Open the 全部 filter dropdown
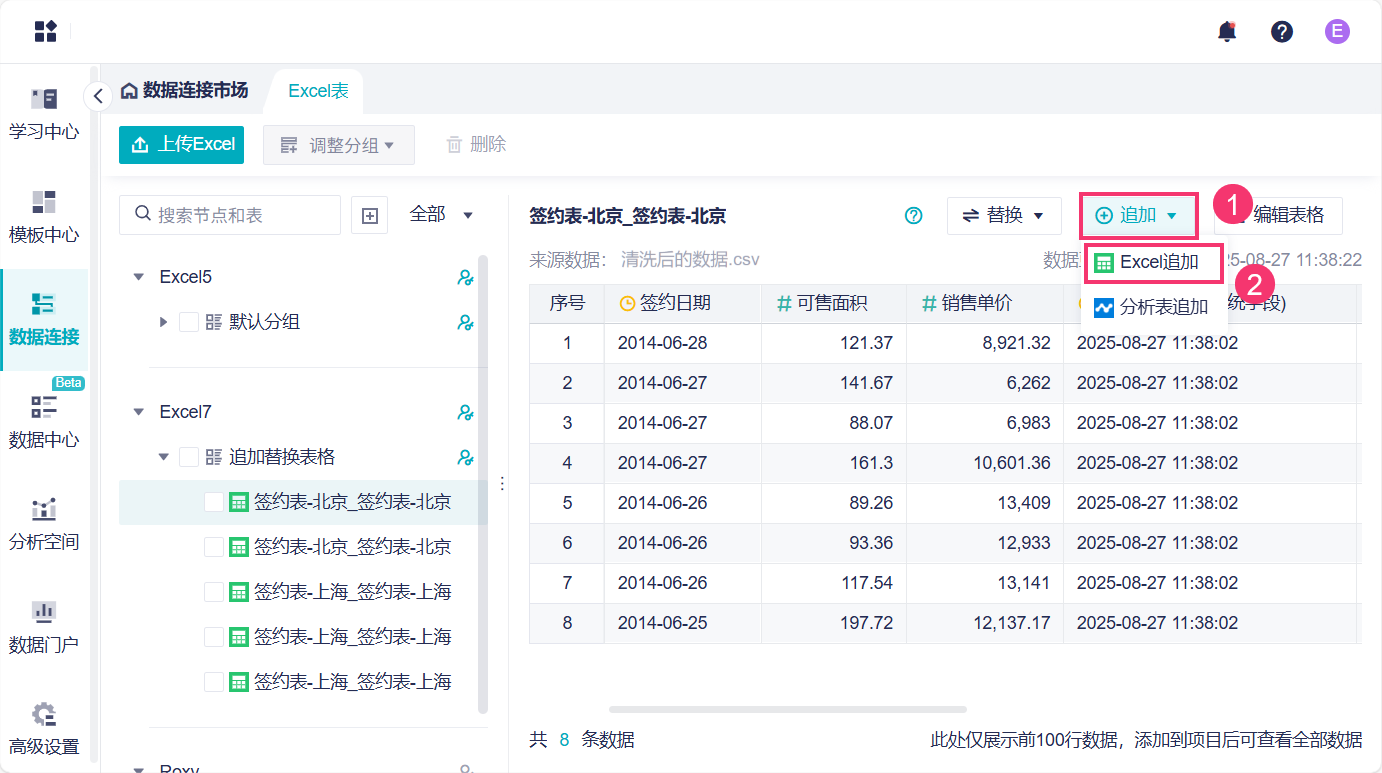Screen dimensions: 1382x773 [x=441, y=215]
